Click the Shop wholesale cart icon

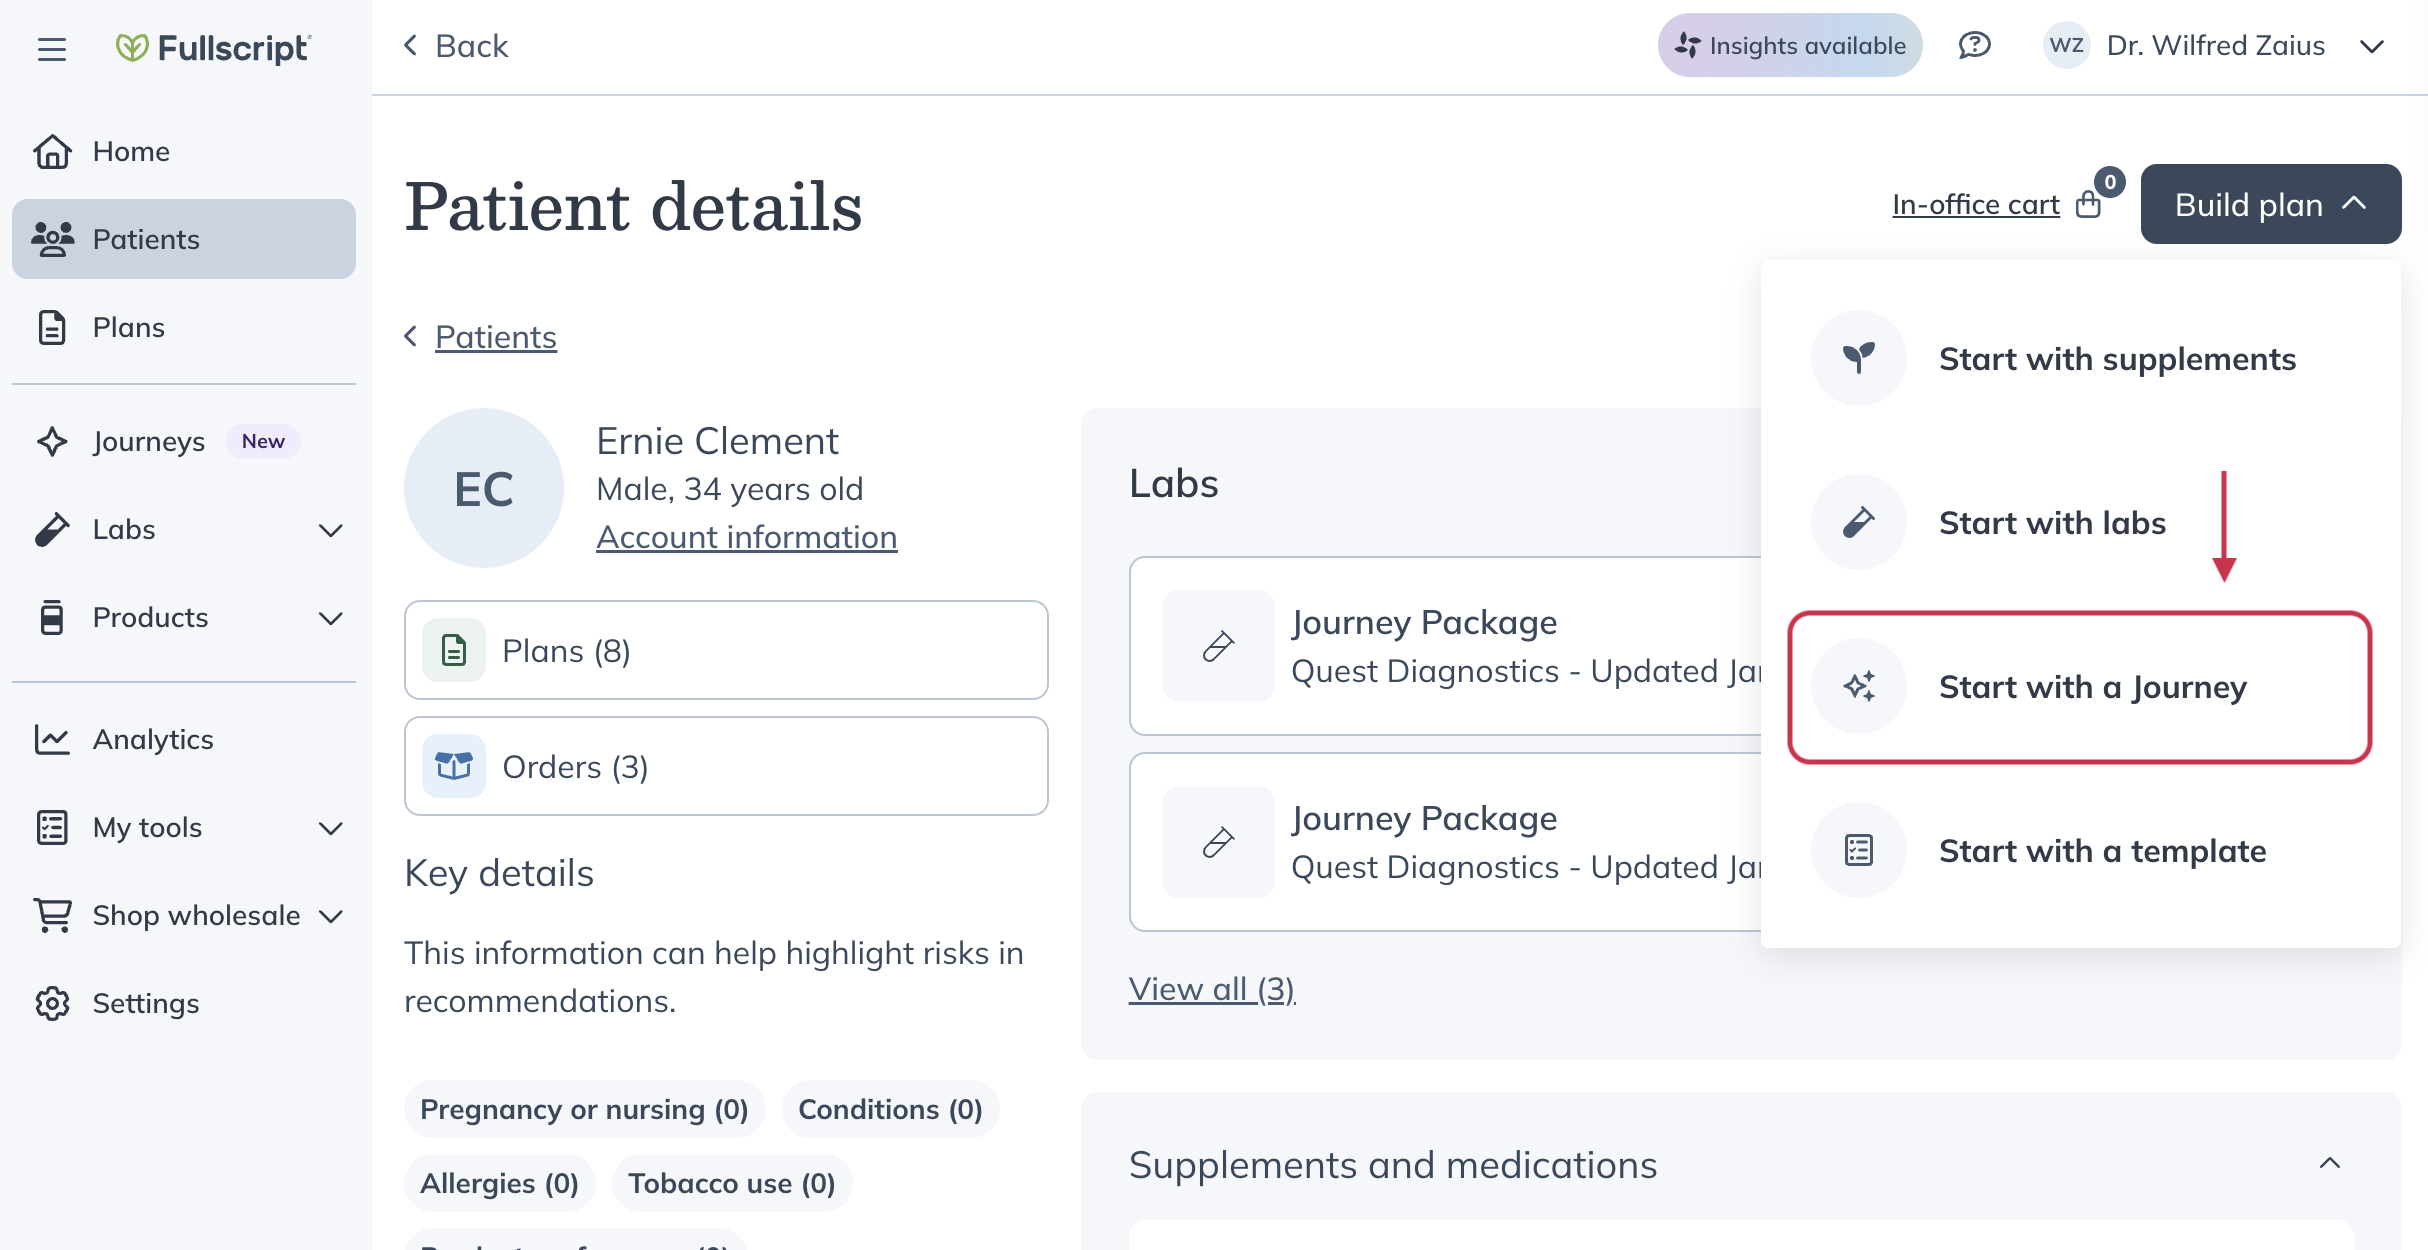click(x=52, y=915)
